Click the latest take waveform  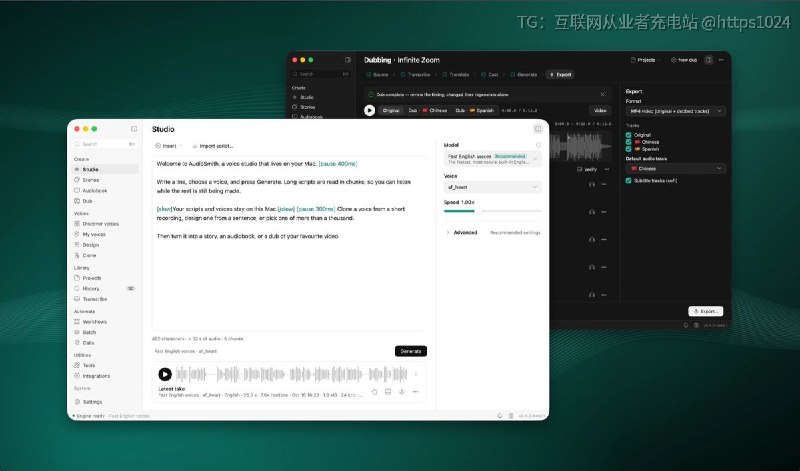pos(292,375)
